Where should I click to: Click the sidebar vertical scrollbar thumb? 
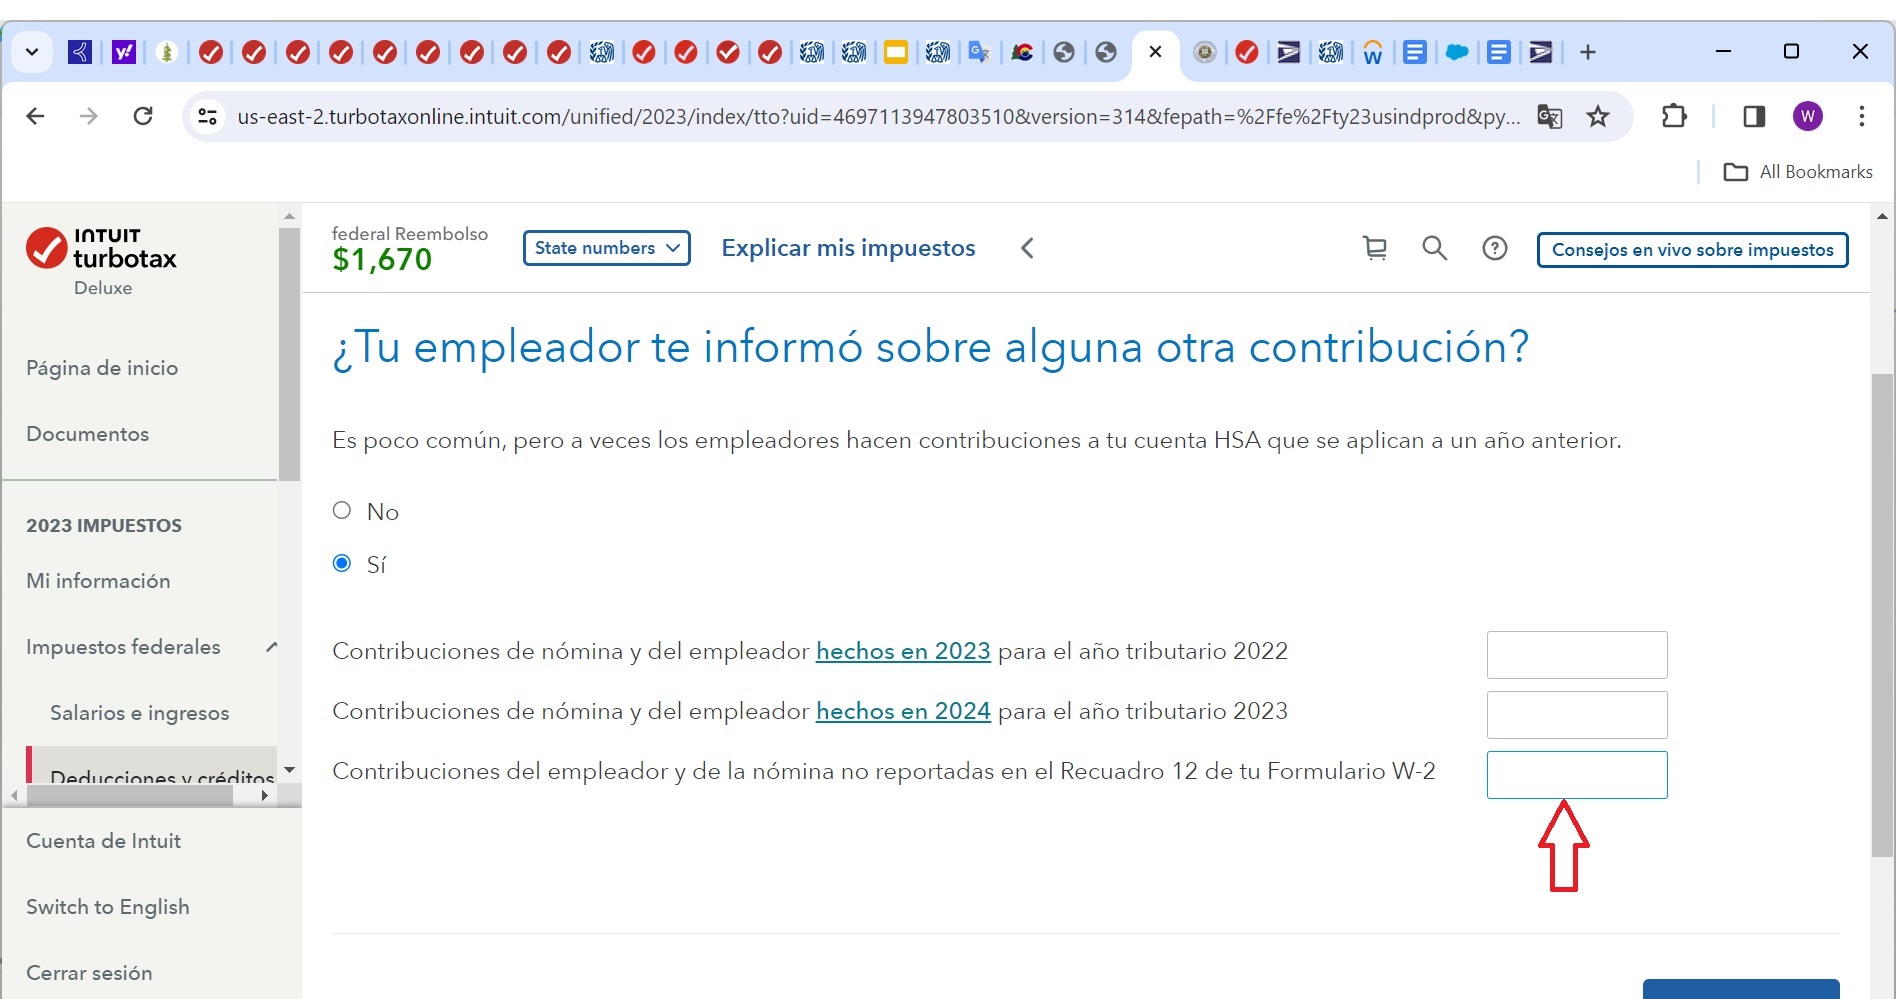pyautogui.click(x=289, y=355)
